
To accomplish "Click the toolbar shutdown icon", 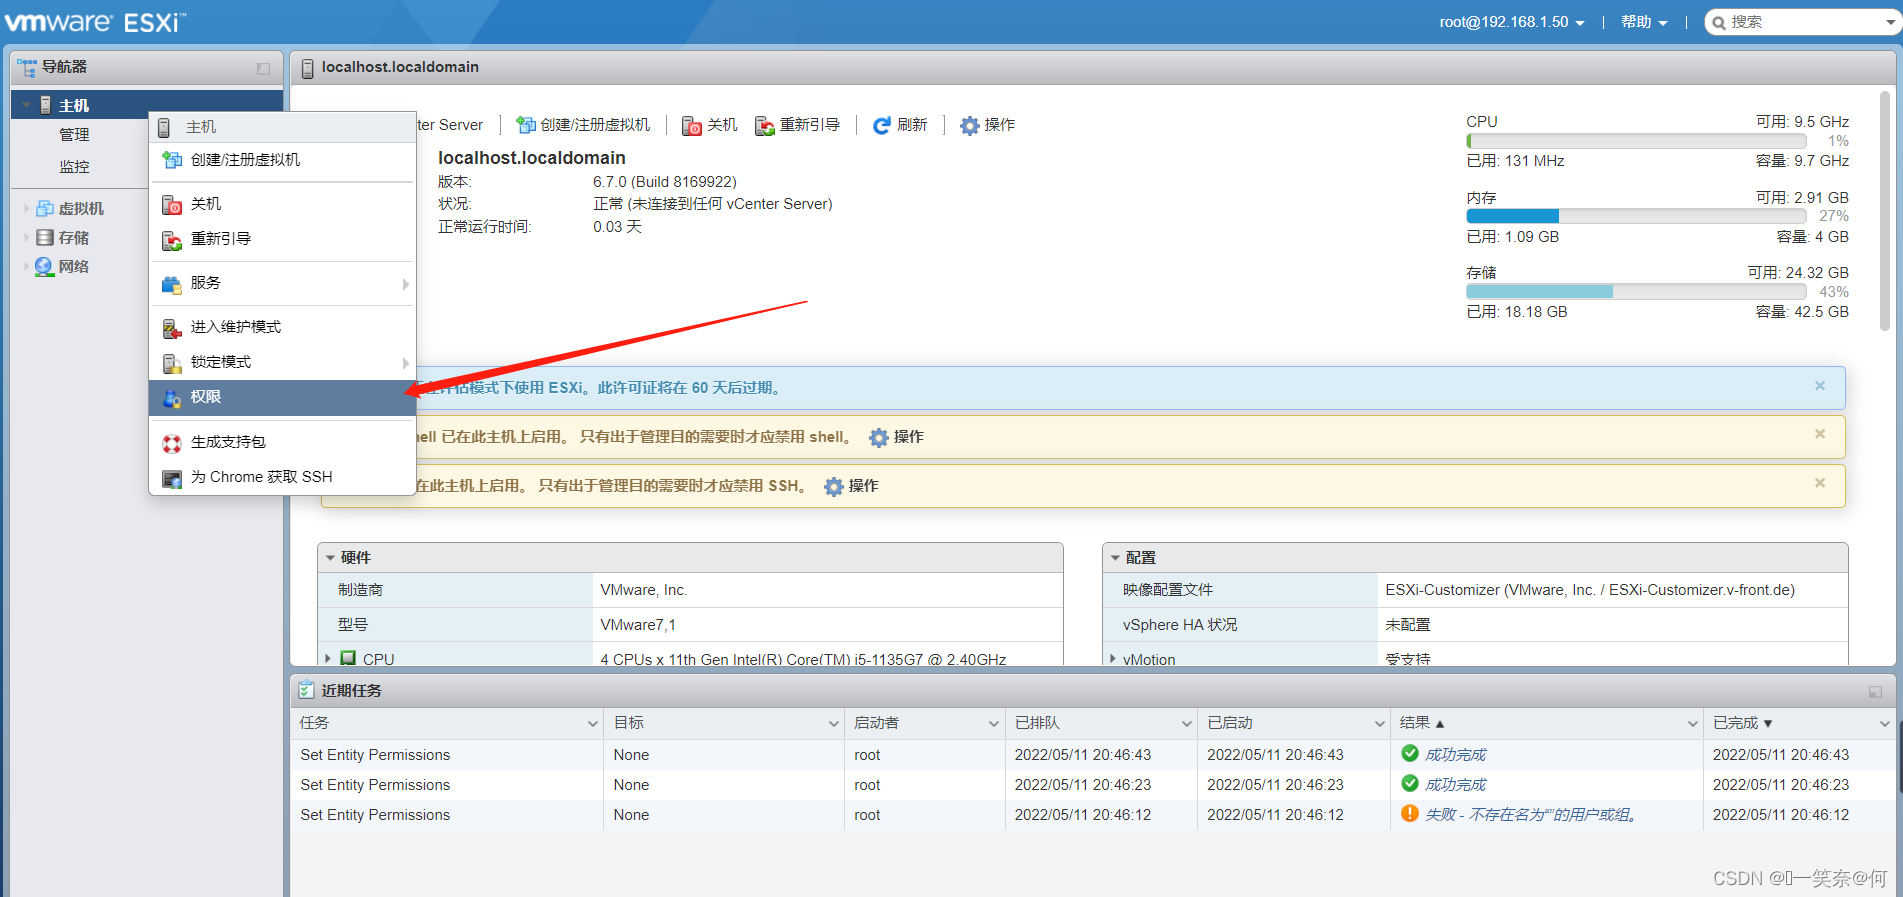I will point(692,125).
